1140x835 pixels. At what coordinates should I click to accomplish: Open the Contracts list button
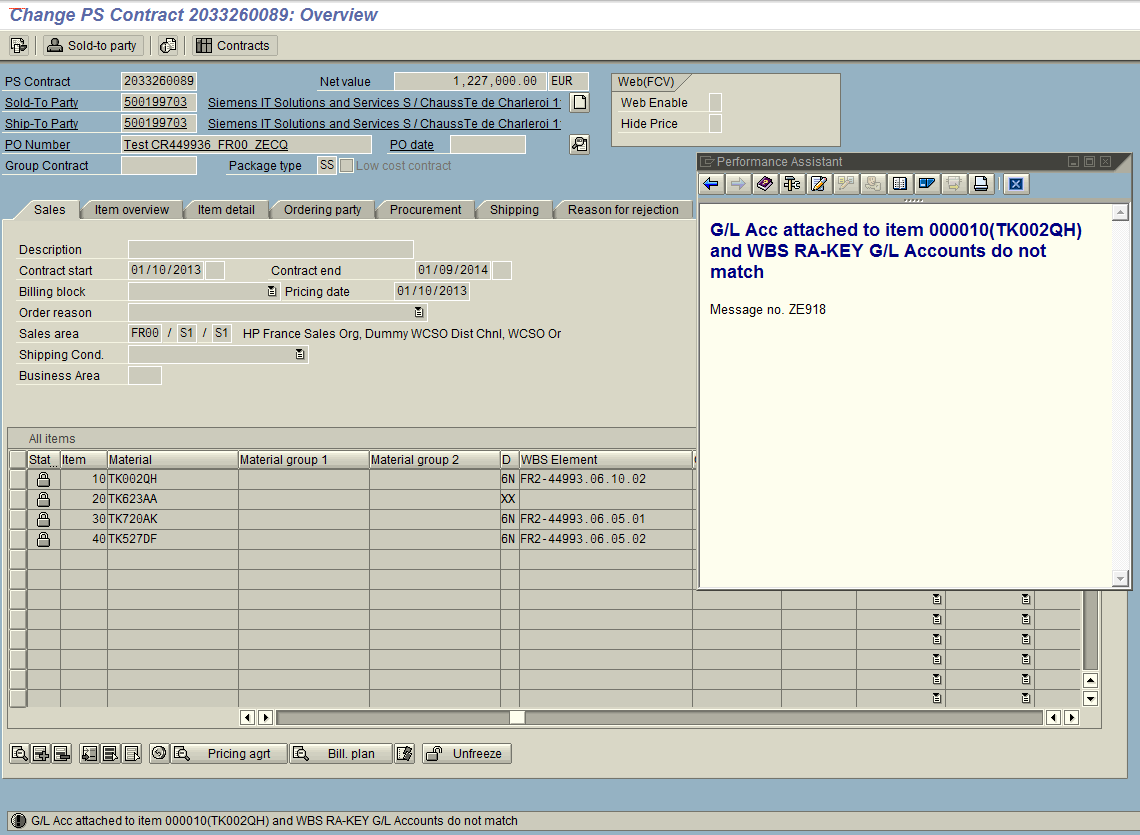pyautogui.click(x=234, y=45)
